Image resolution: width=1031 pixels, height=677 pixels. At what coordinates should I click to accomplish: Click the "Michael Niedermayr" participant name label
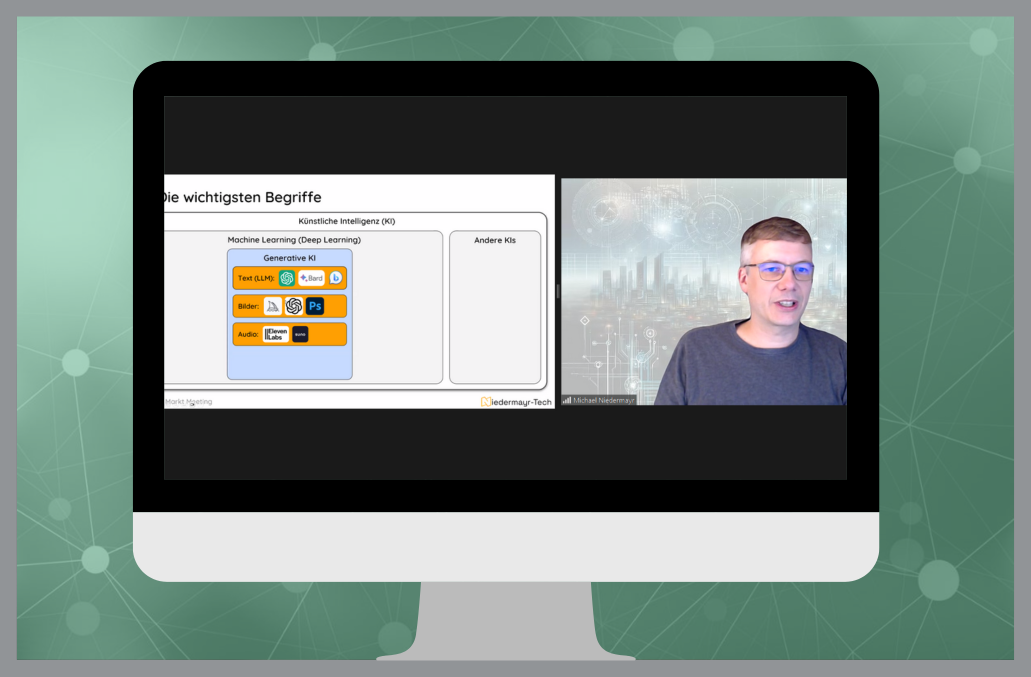click(x=604, y=400)
